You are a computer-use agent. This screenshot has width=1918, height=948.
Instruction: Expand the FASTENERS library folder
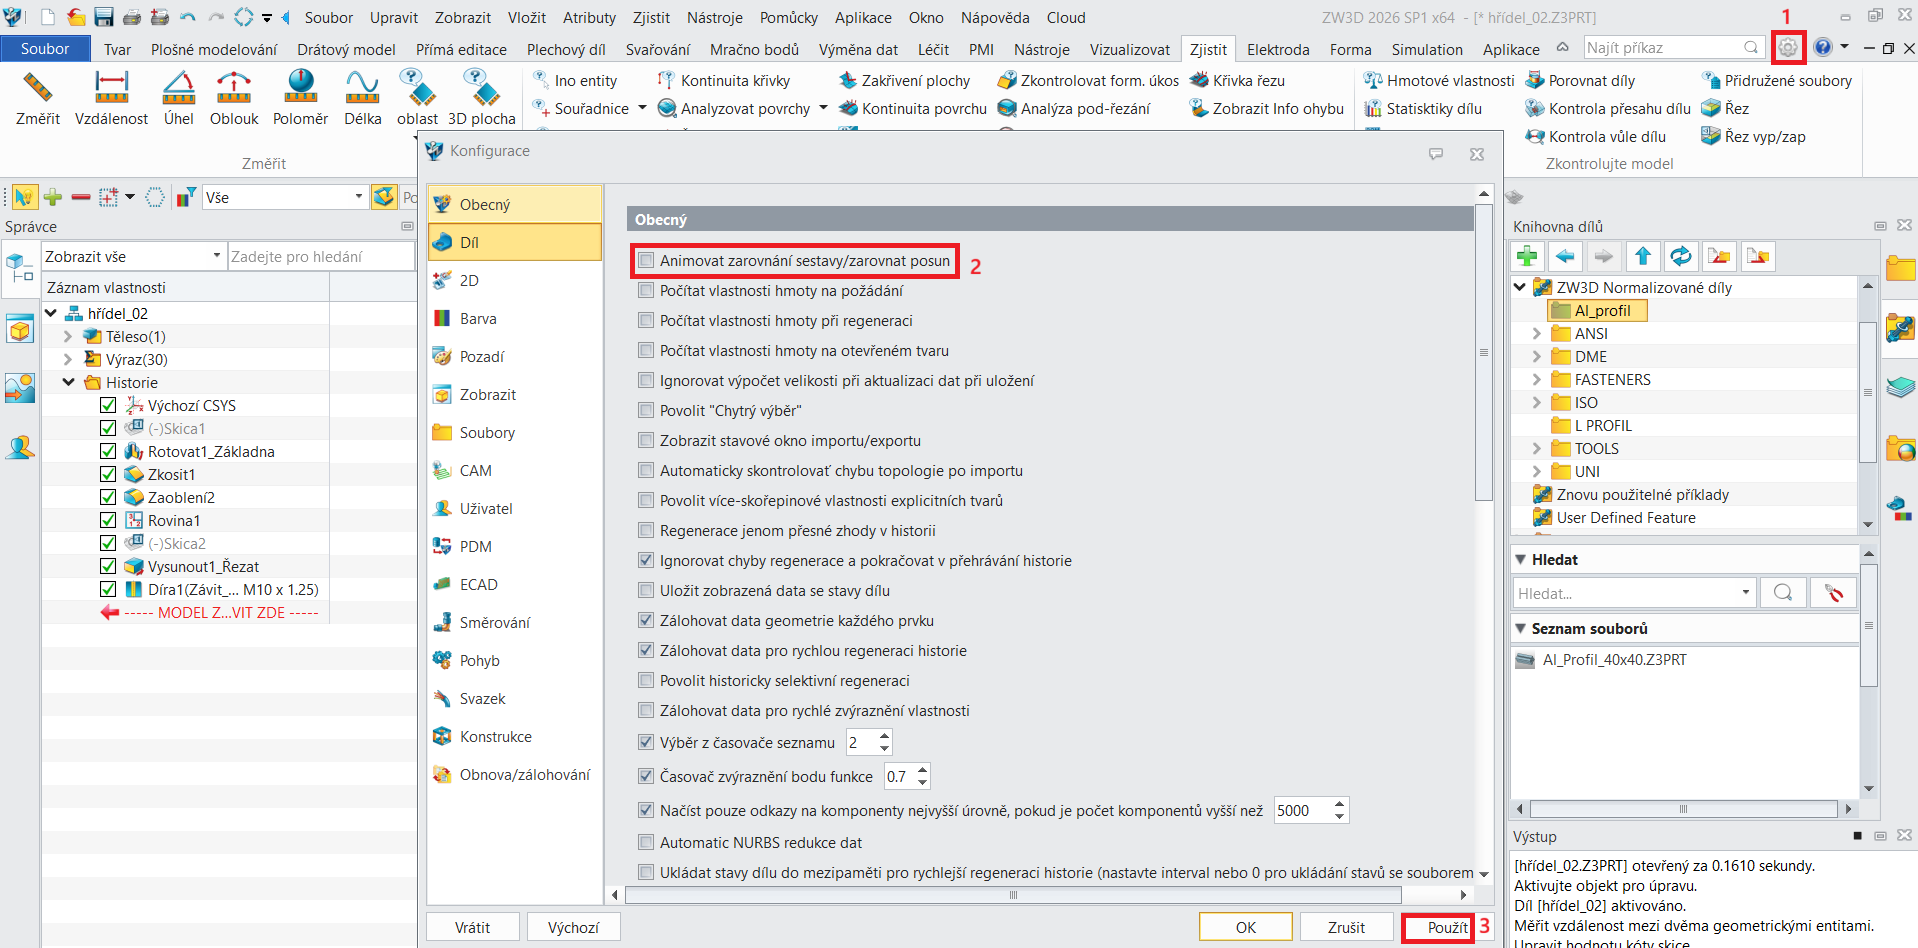pyautogui.click(x=1537, y=380)
